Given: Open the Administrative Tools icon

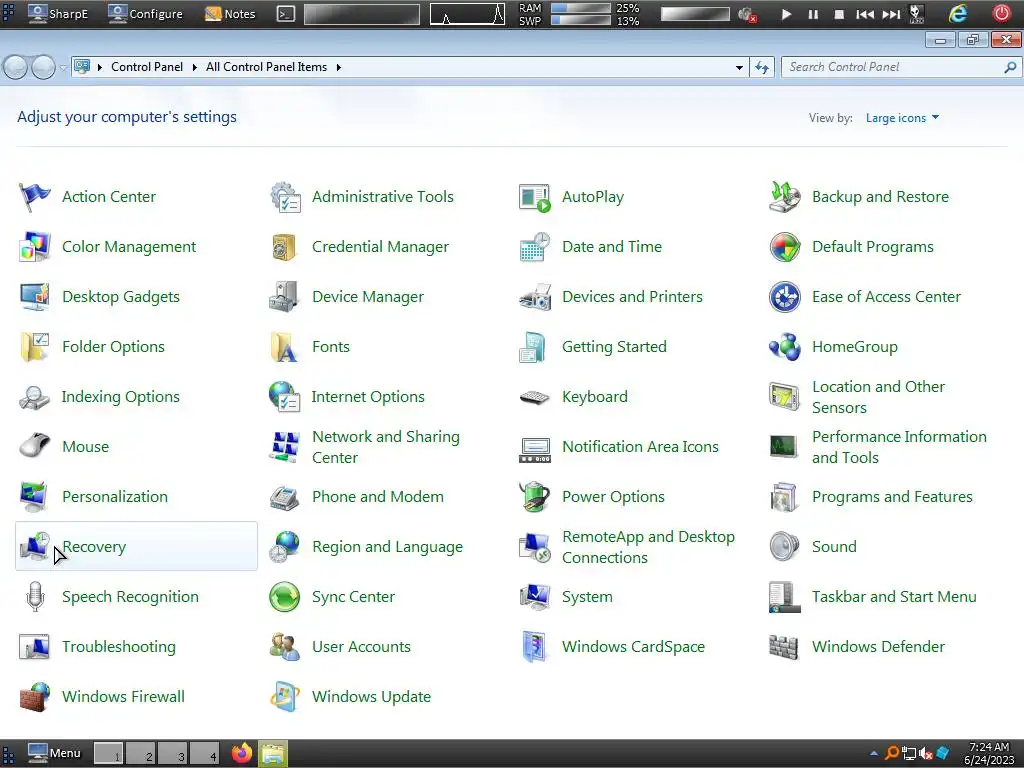Looking at the screenshot, I should 285,197.
